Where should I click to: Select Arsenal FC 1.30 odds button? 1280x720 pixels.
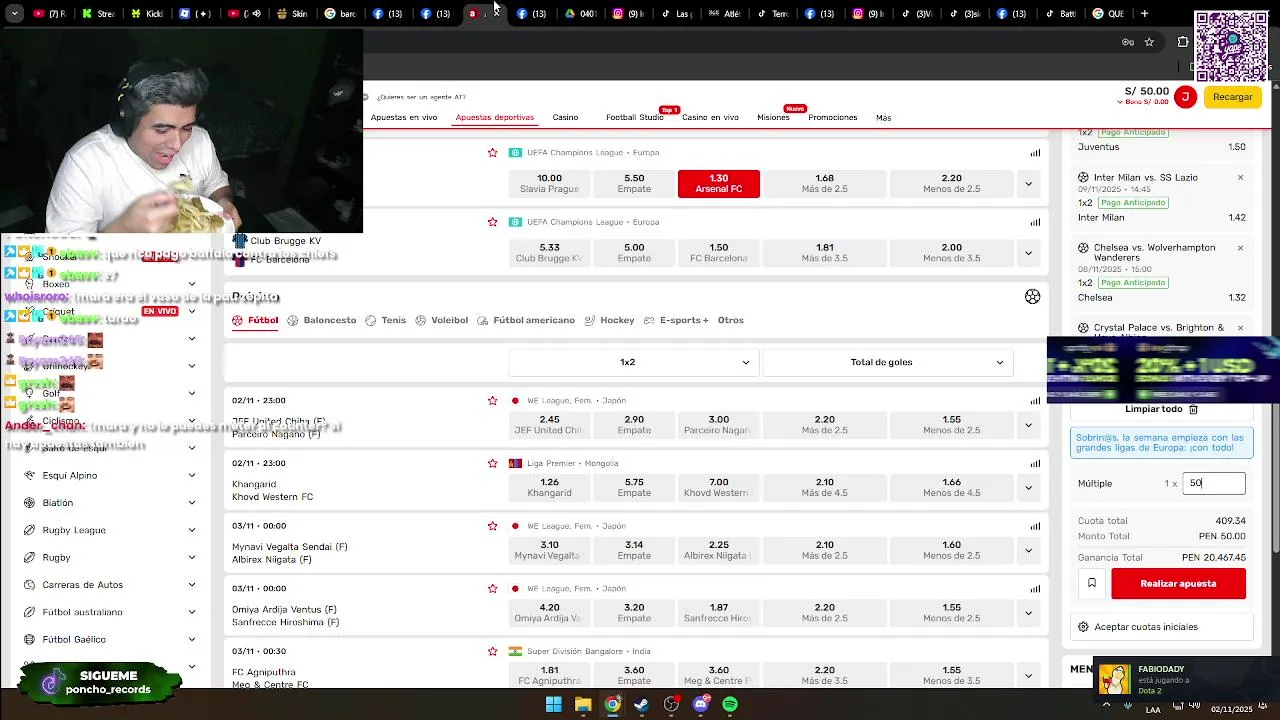click(x=719, y=184)
